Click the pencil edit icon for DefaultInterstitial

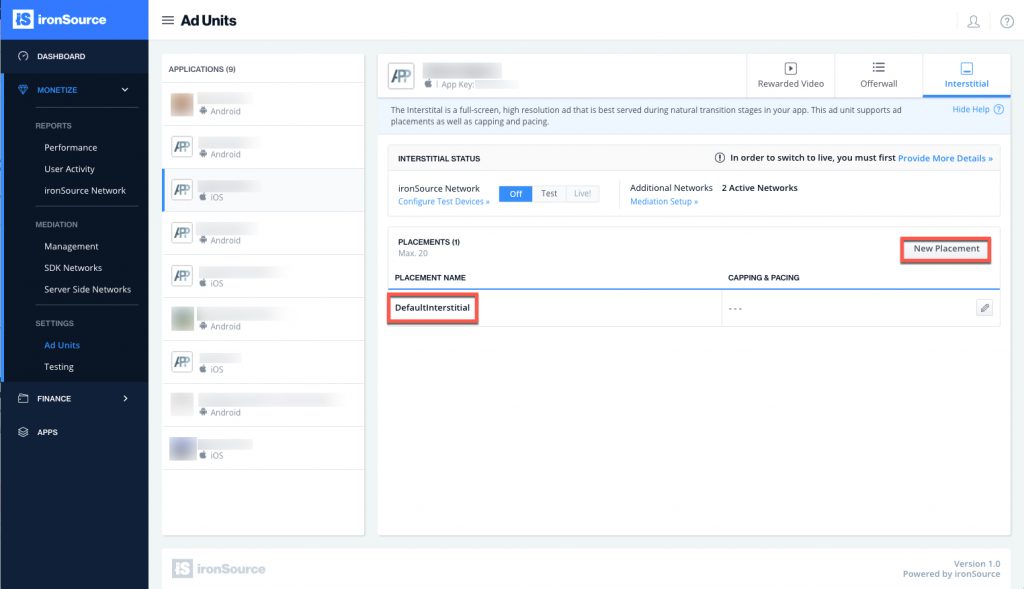click(x=984, y=308)
